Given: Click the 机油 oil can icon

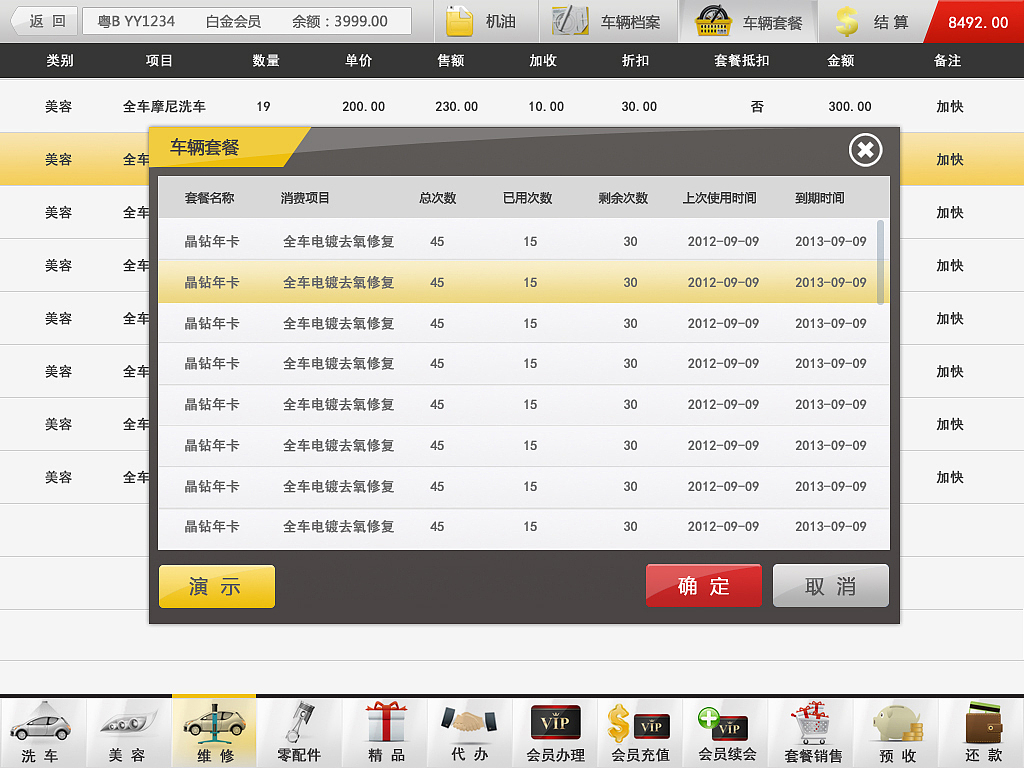Looking at the screenshot, I should click(x=460, y=21).
